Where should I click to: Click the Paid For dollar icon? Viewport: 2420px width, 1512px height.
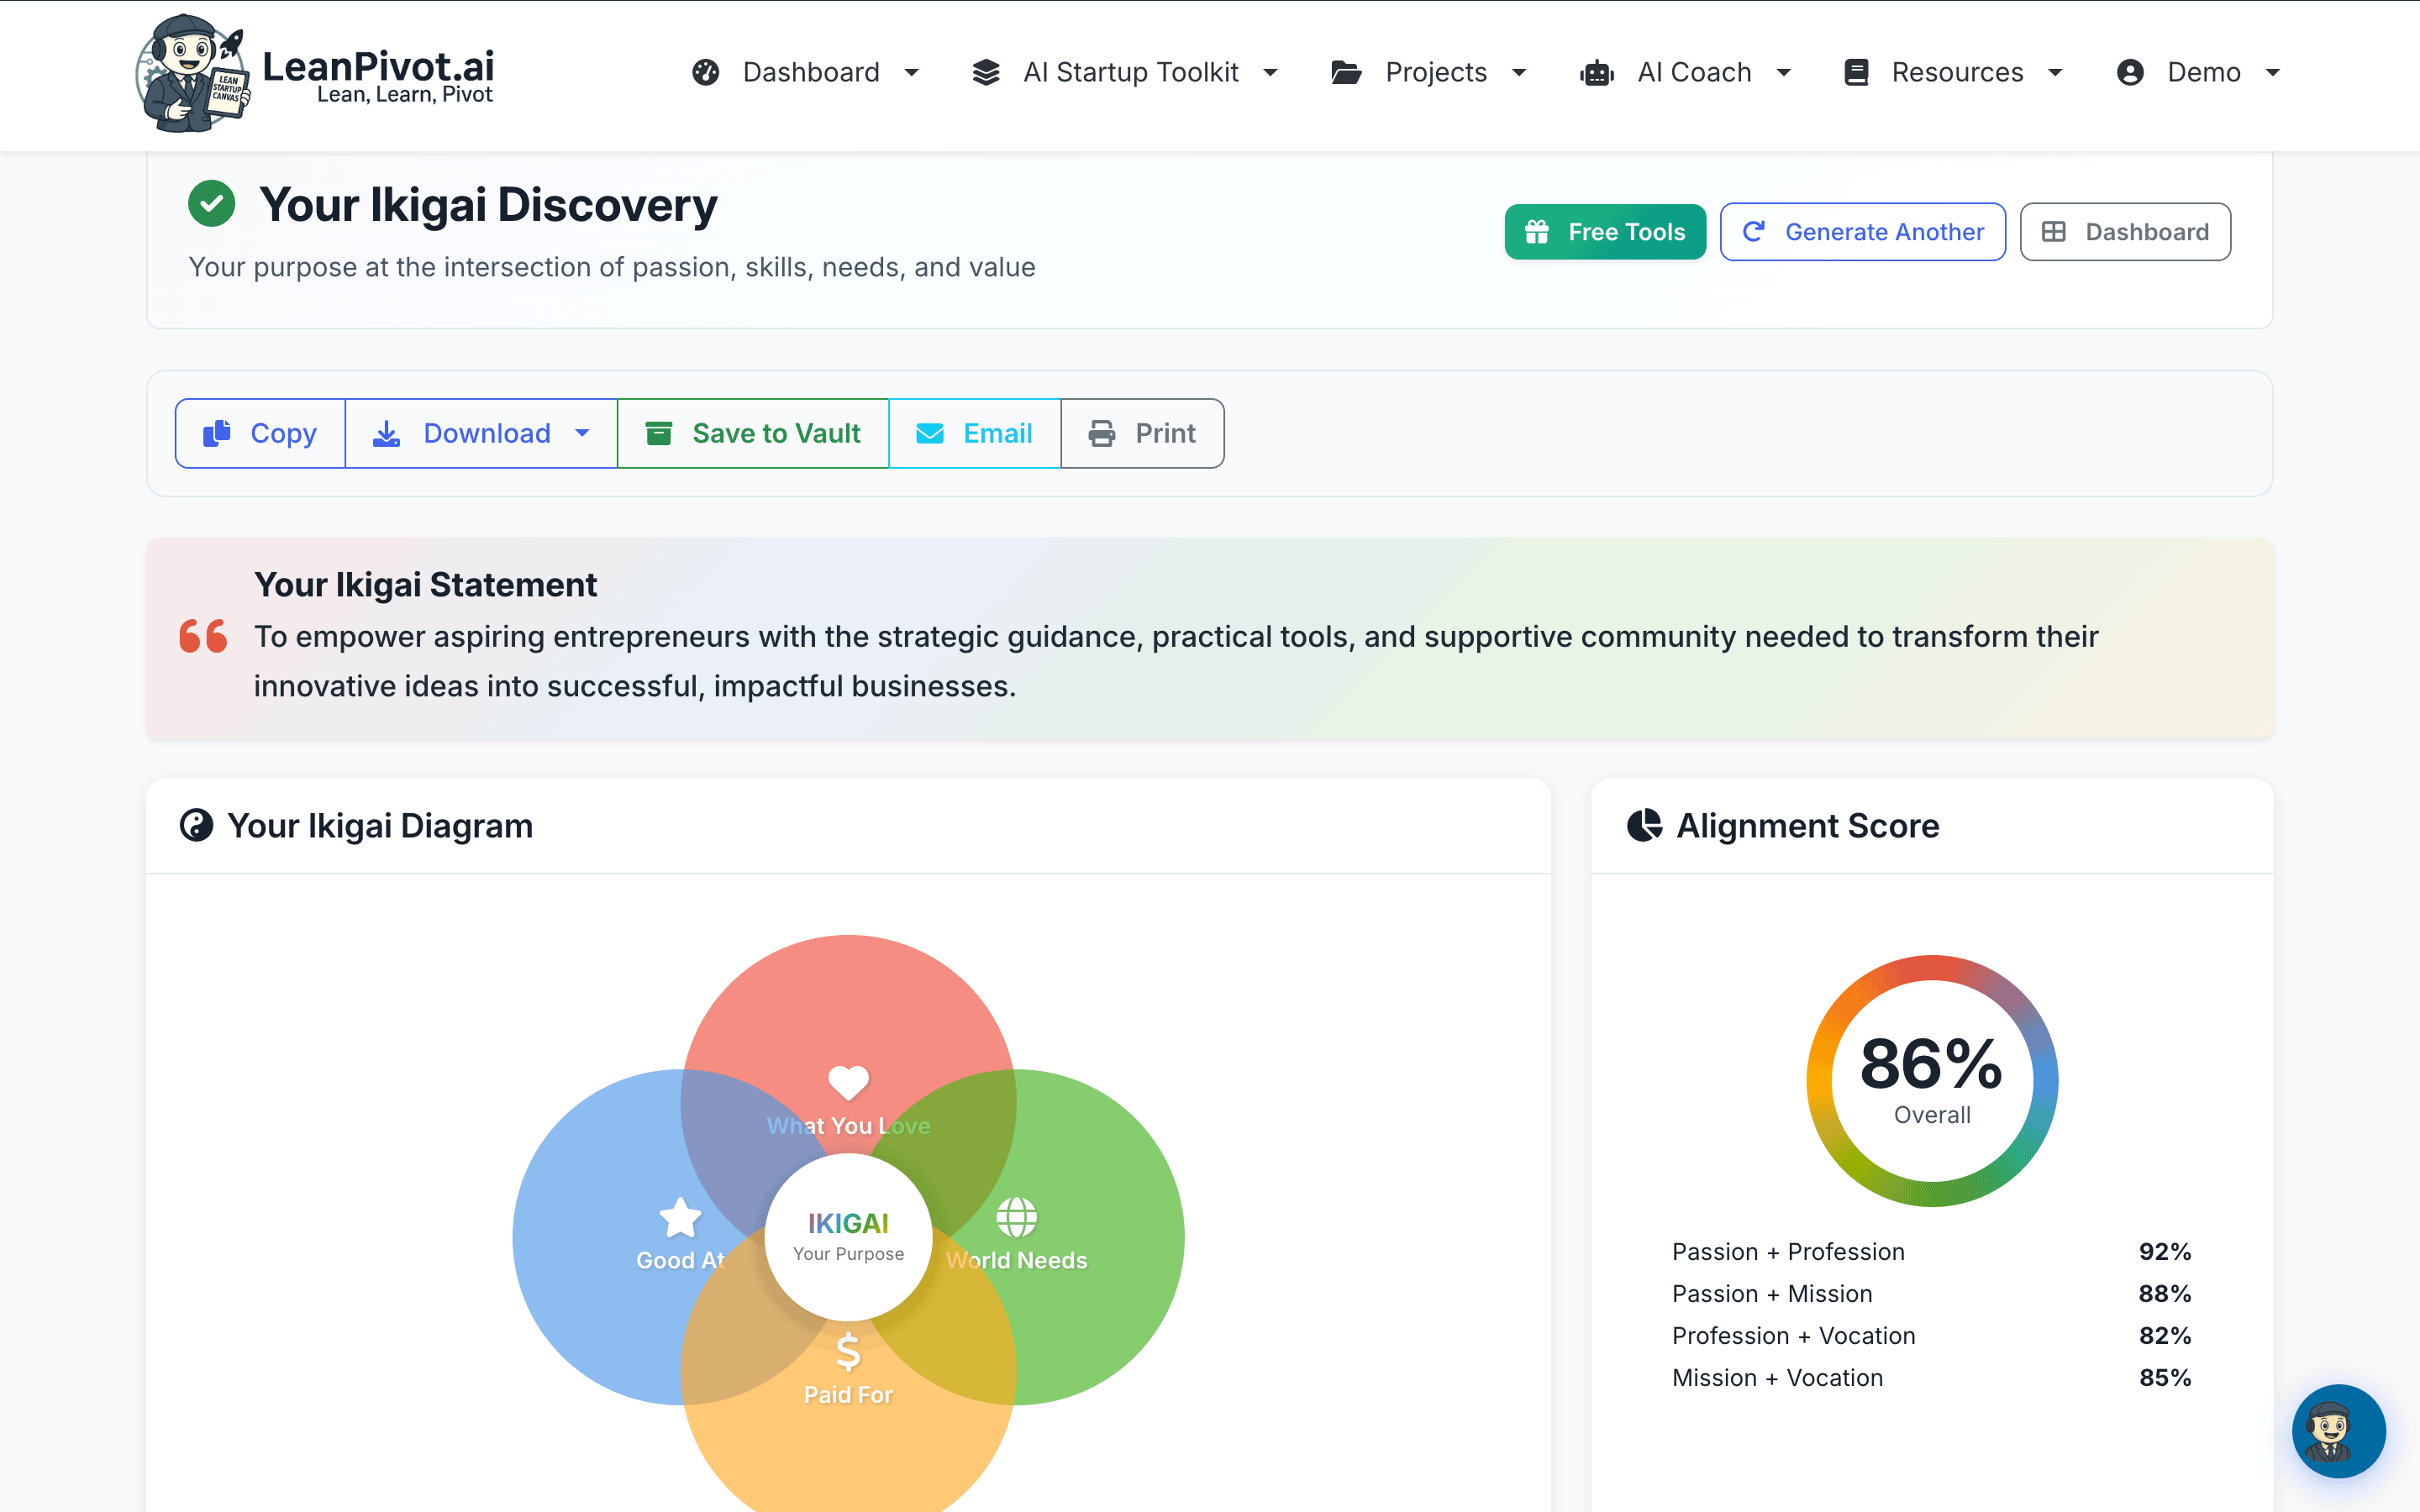tap(848, 1352)
